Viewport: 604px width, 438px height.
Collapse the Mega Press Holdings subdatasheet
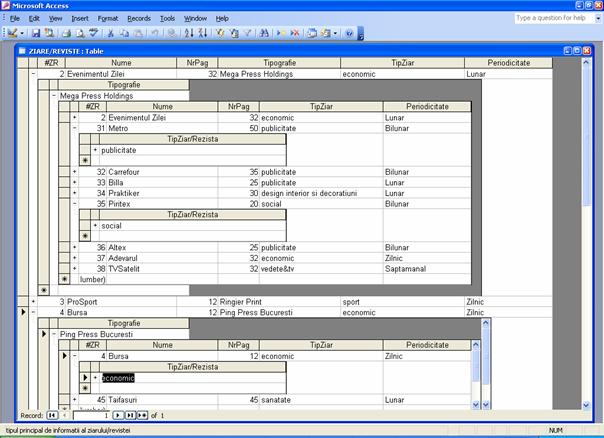[53, 95]
